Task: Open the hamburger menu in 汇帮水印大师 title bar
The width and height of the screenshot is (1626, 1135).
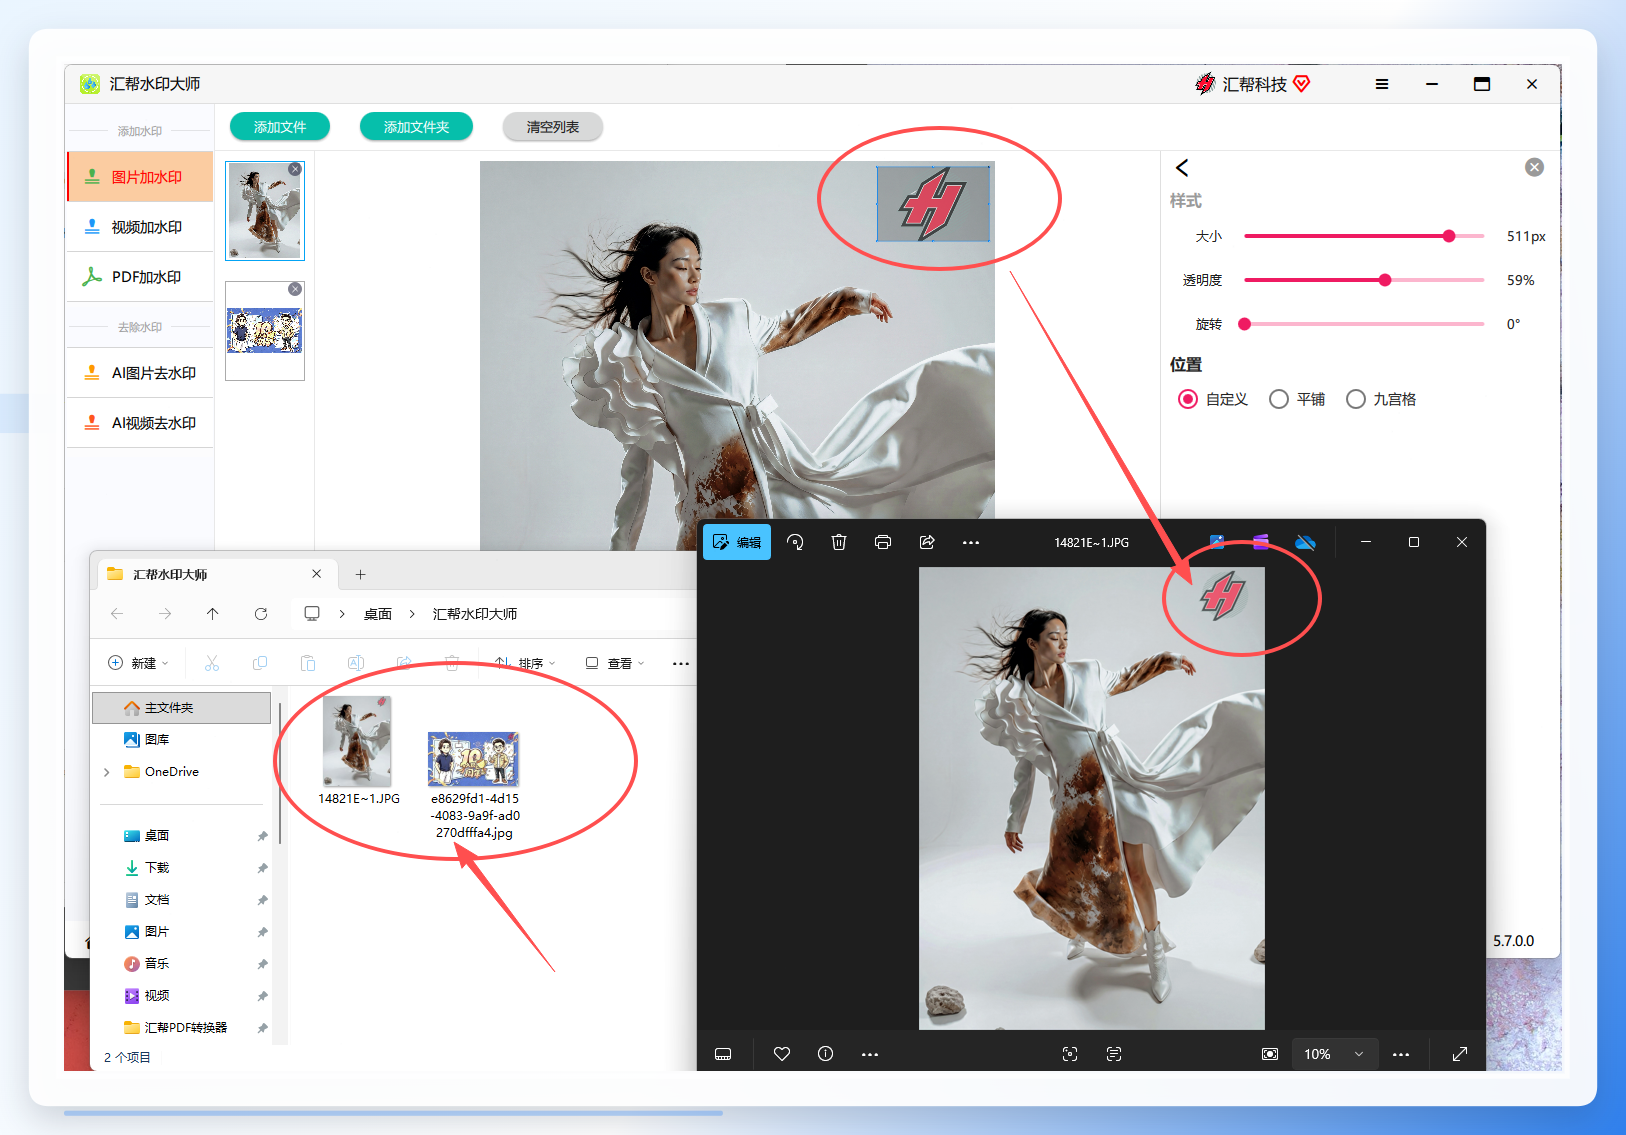Action: [x=1382, y=84]
